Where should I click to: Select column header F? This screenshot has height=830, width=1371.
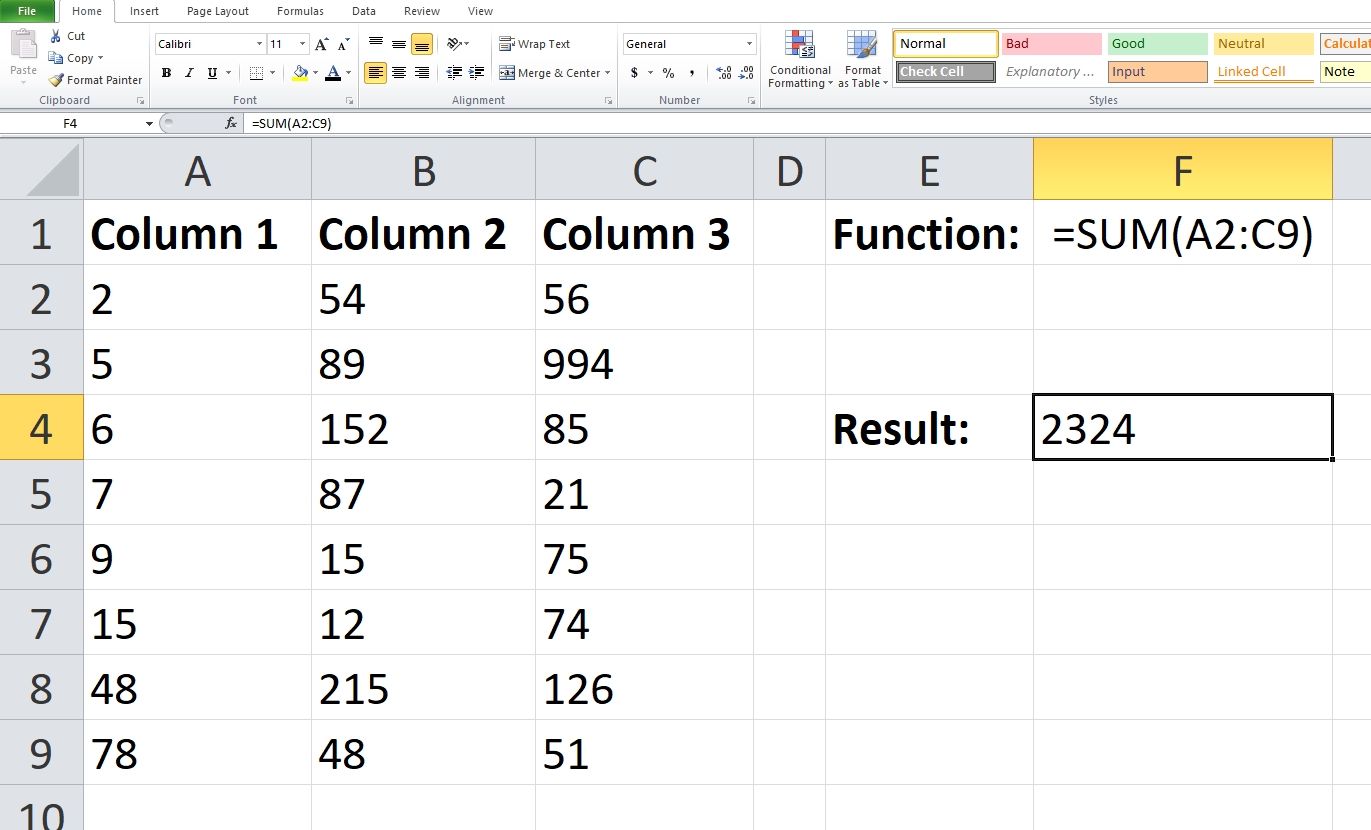click(x=1183, y=171)
